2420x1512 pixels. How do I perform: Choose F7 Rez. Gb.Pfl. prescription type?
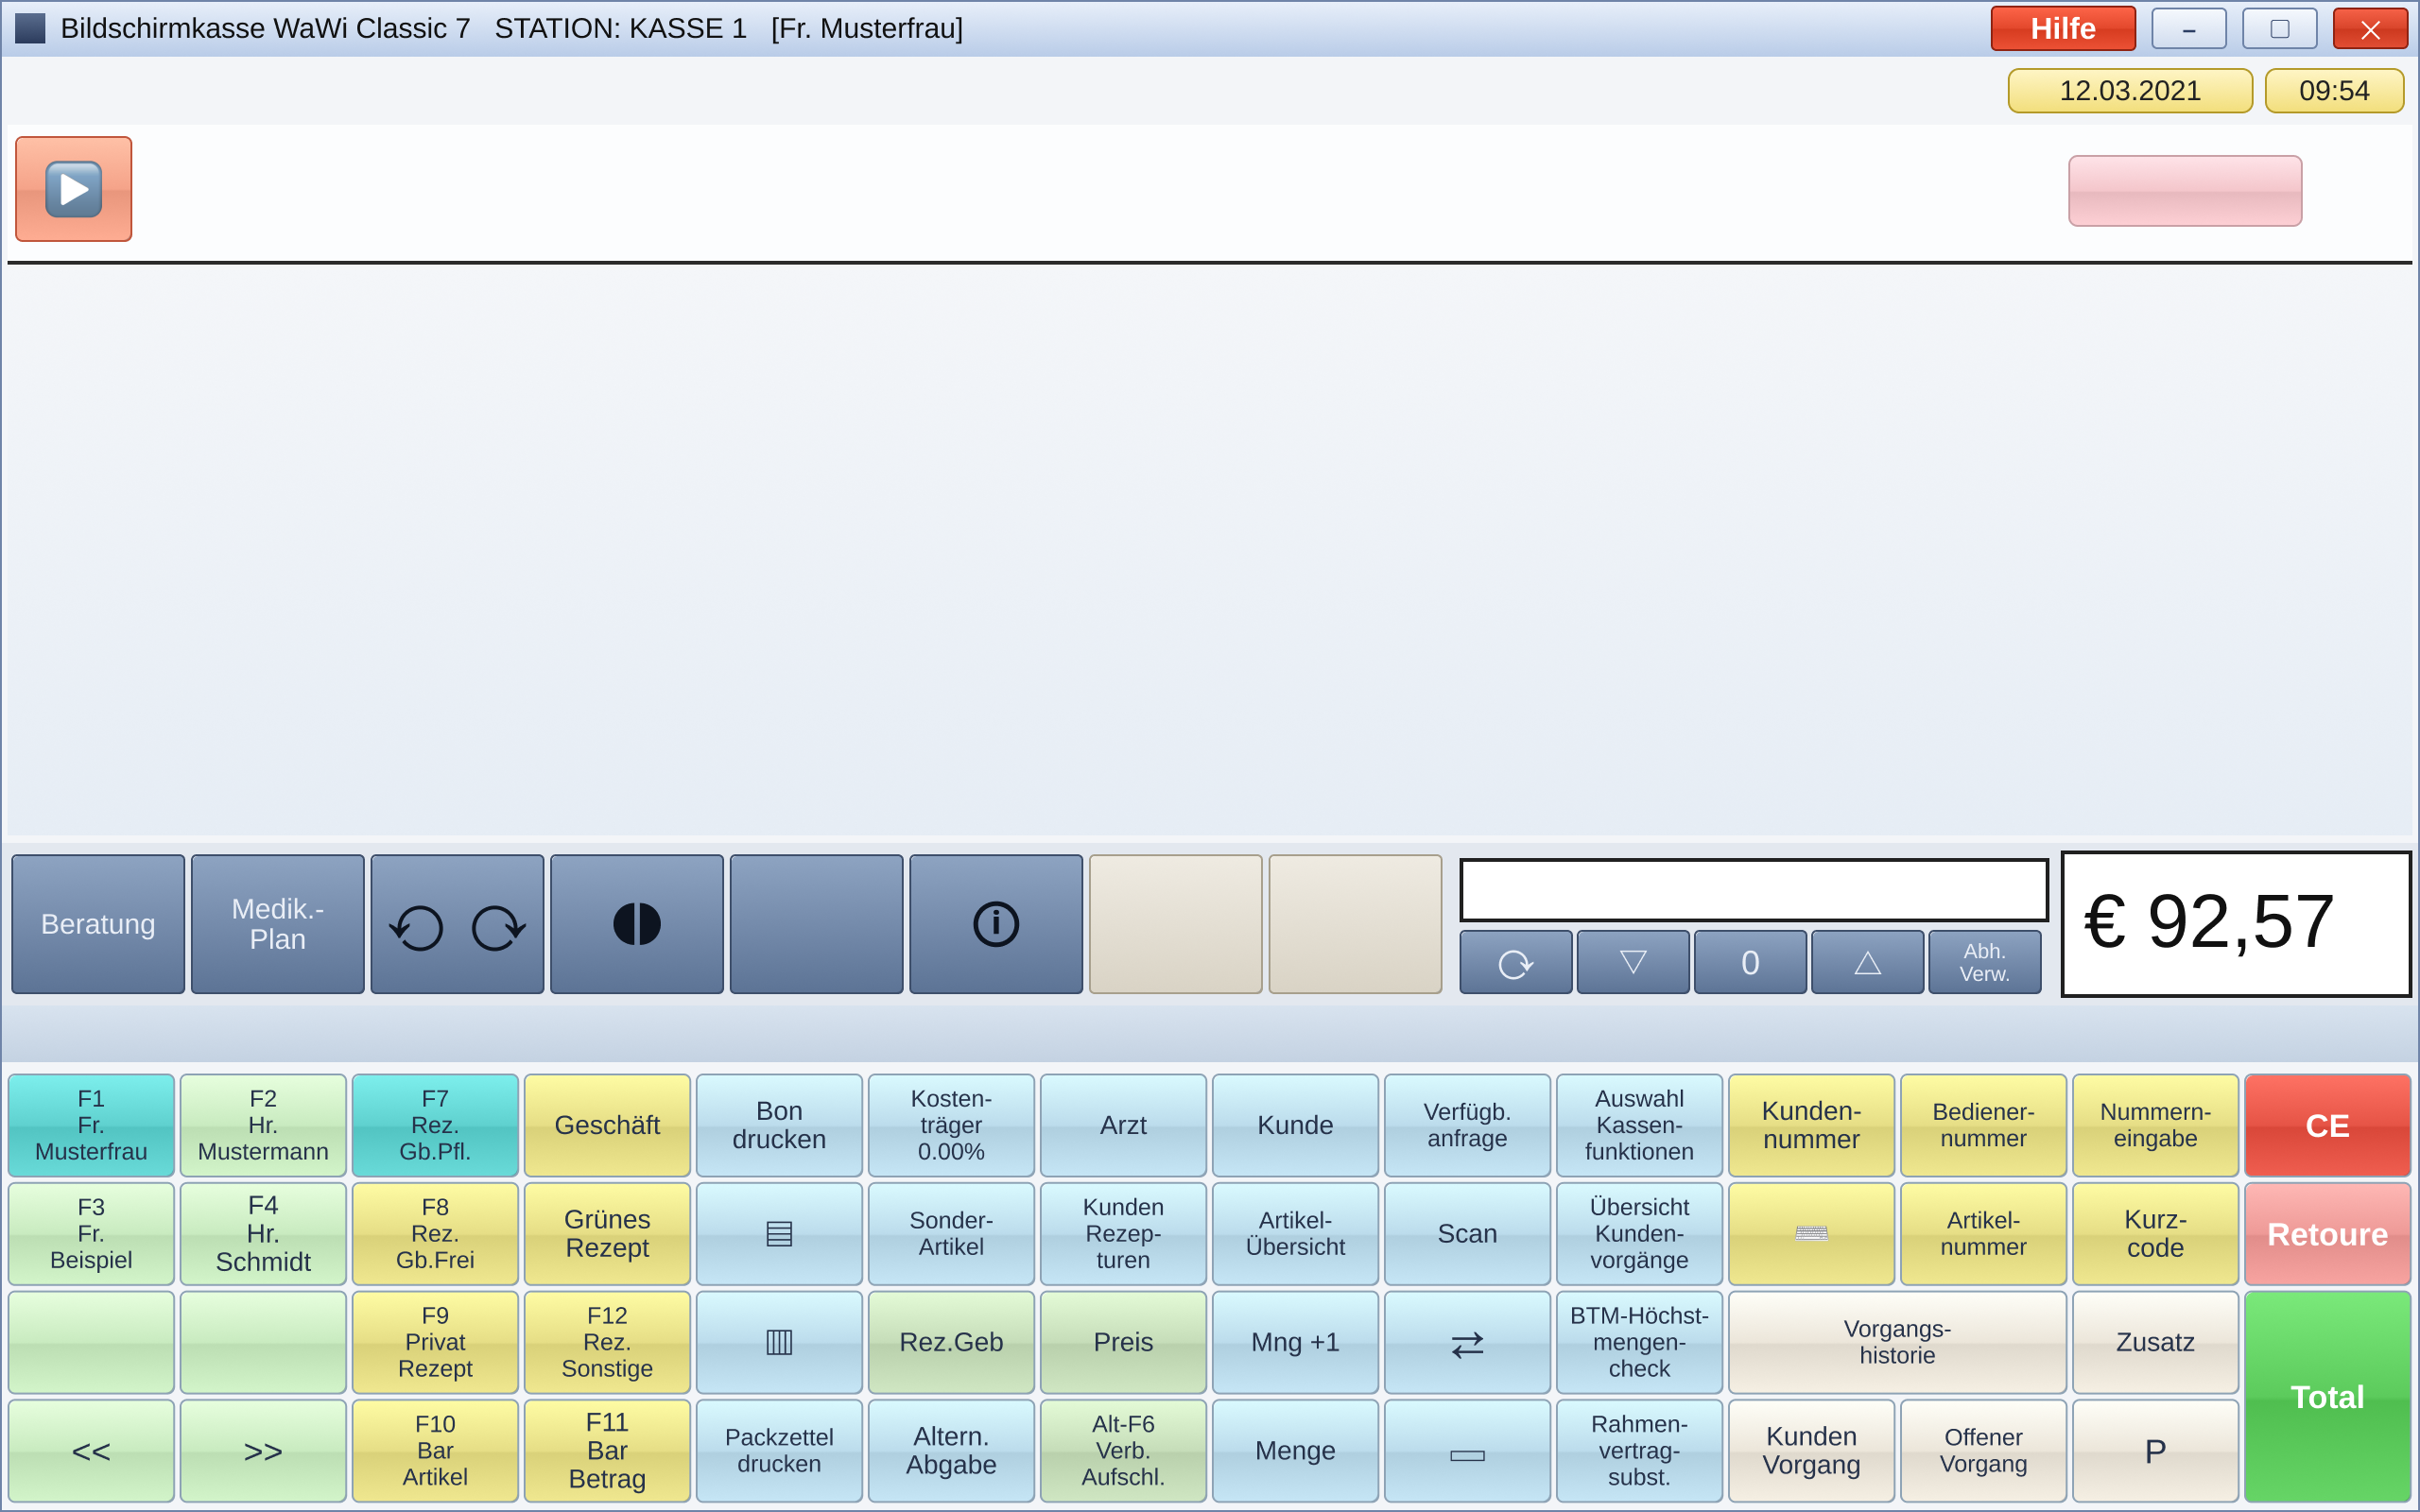435,1125
